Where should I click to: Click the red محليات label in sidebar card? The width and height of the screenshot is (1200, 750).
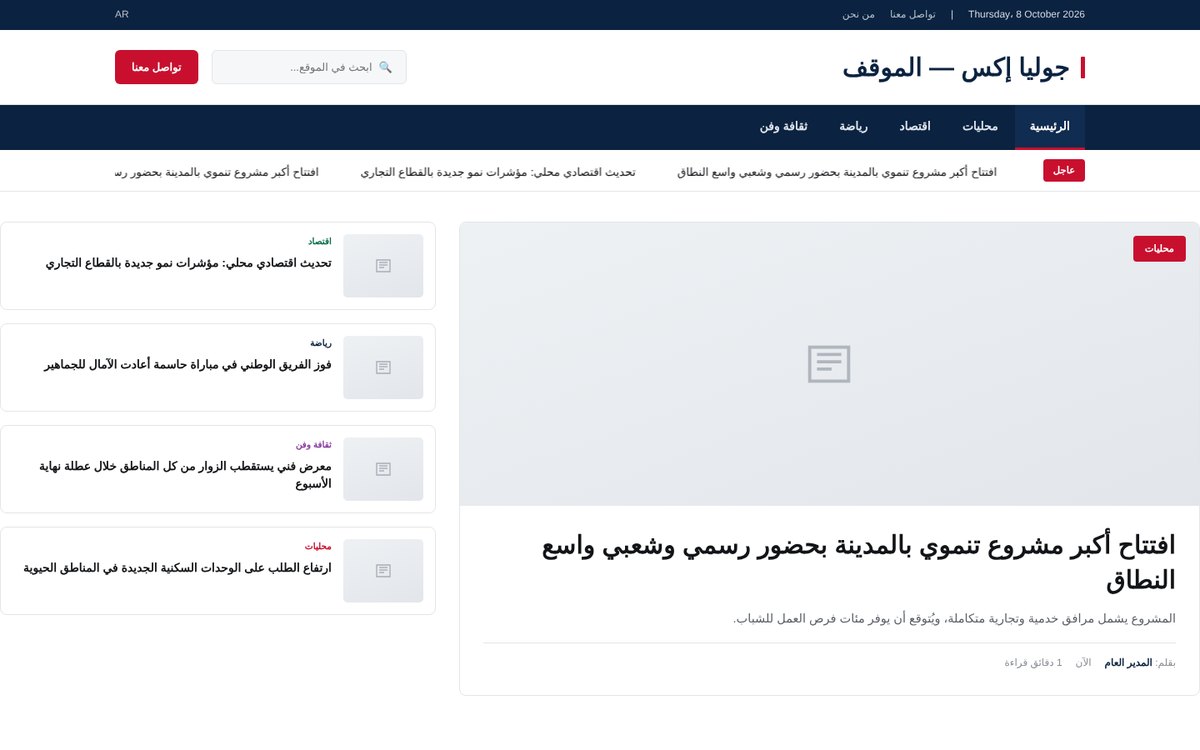(318, 547)
